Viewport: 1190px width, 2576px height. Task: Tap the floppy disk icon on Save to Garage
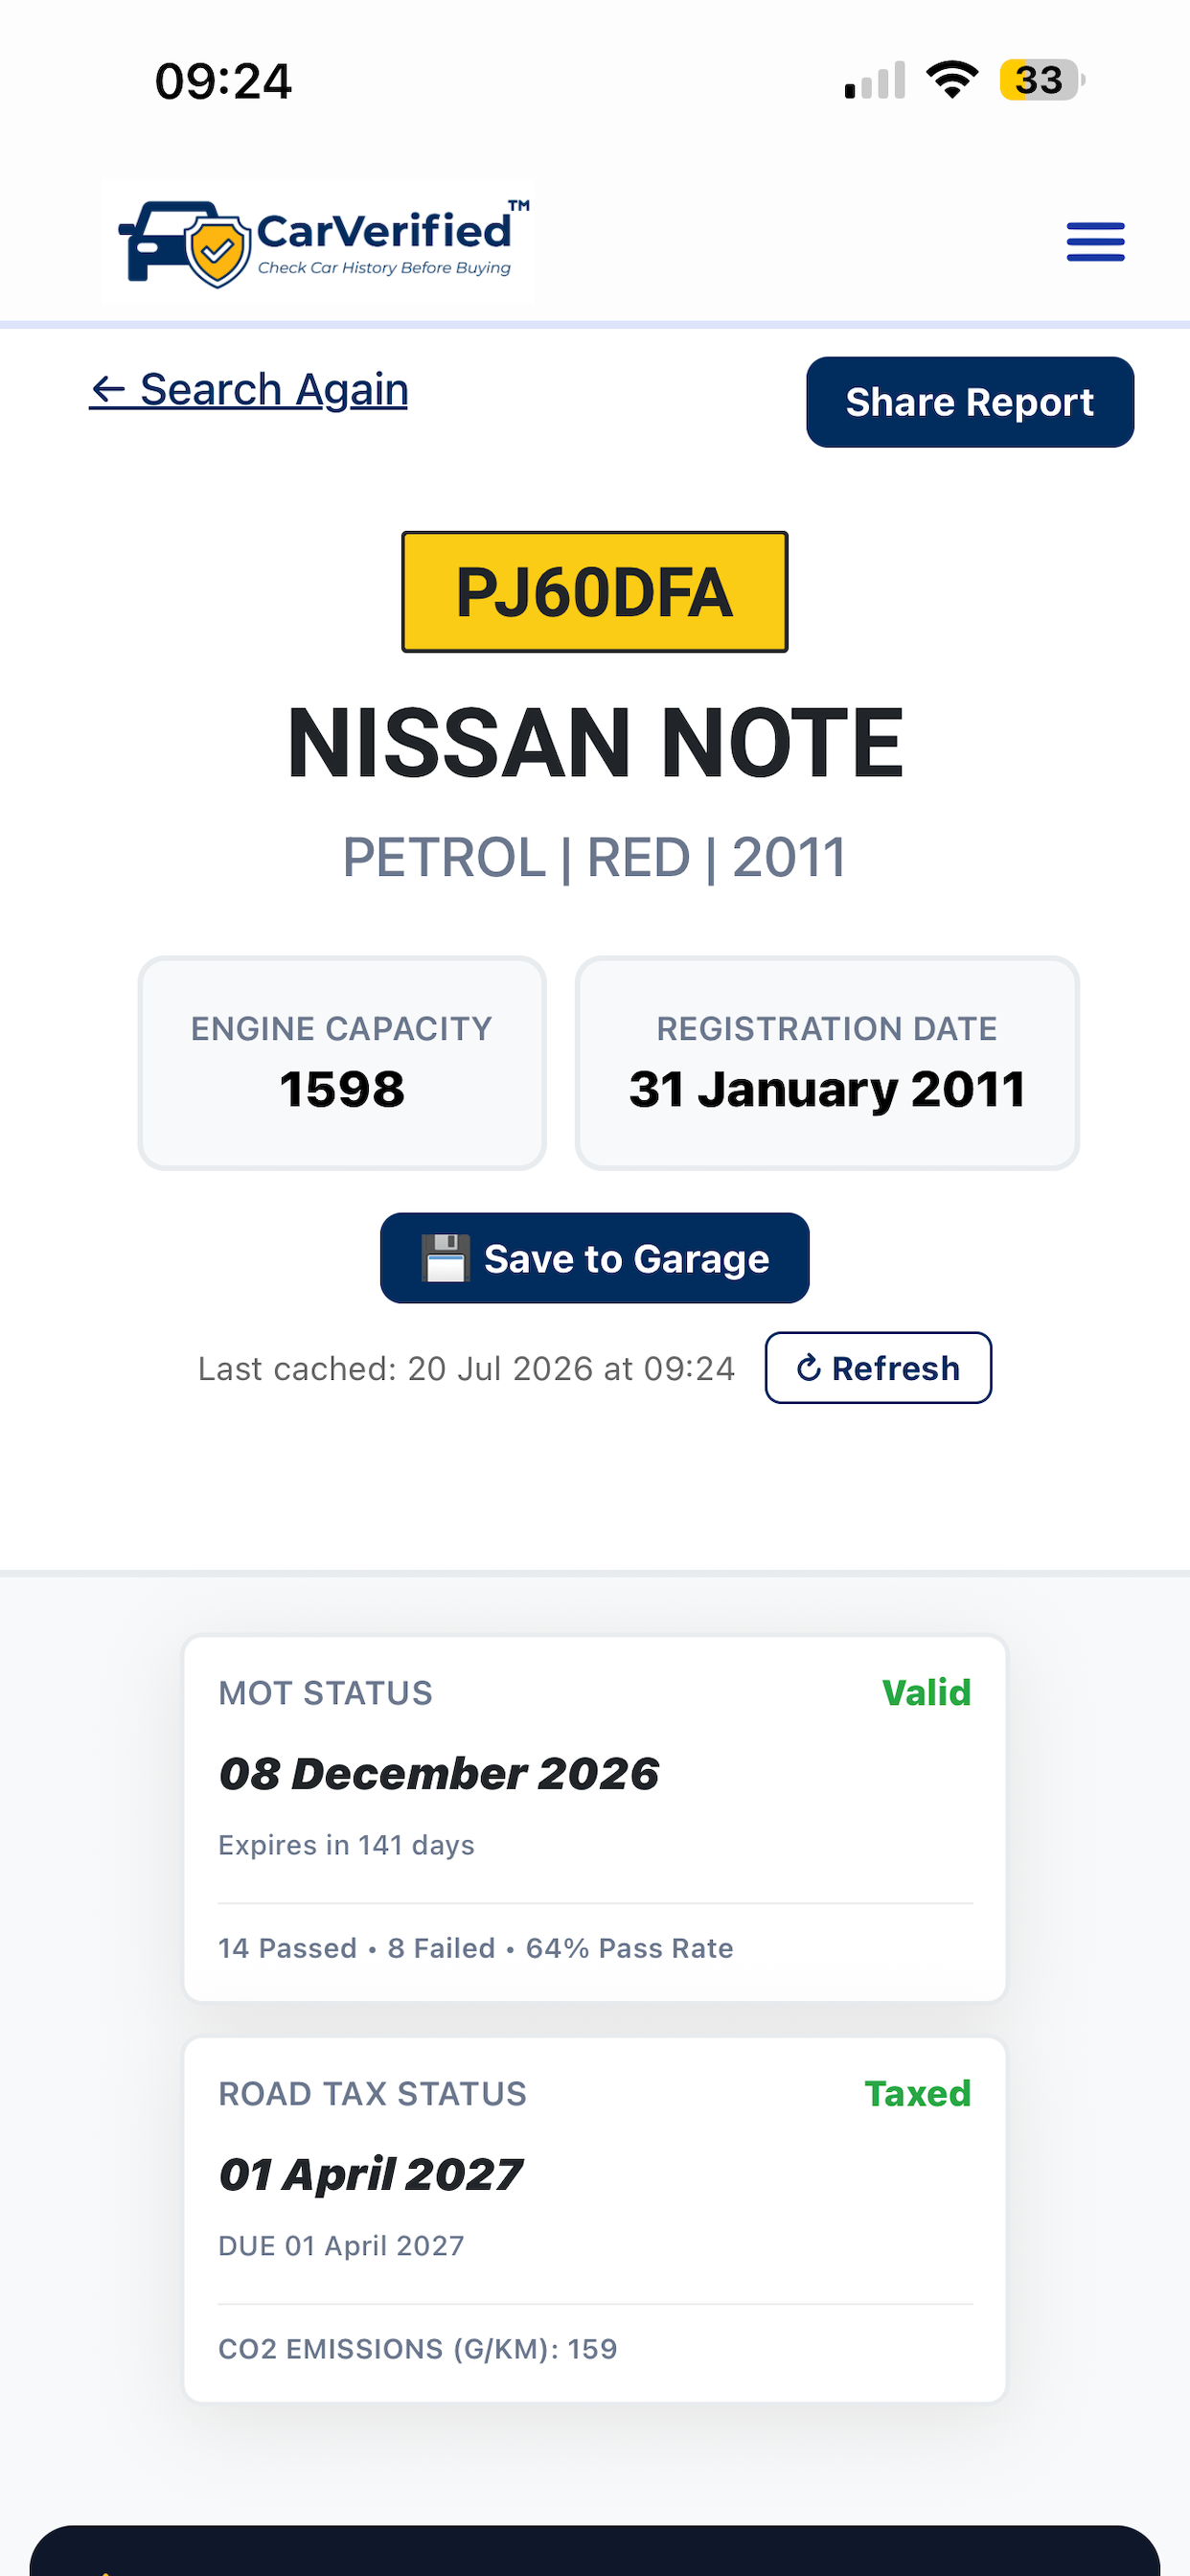click(x=445, y=1258)
